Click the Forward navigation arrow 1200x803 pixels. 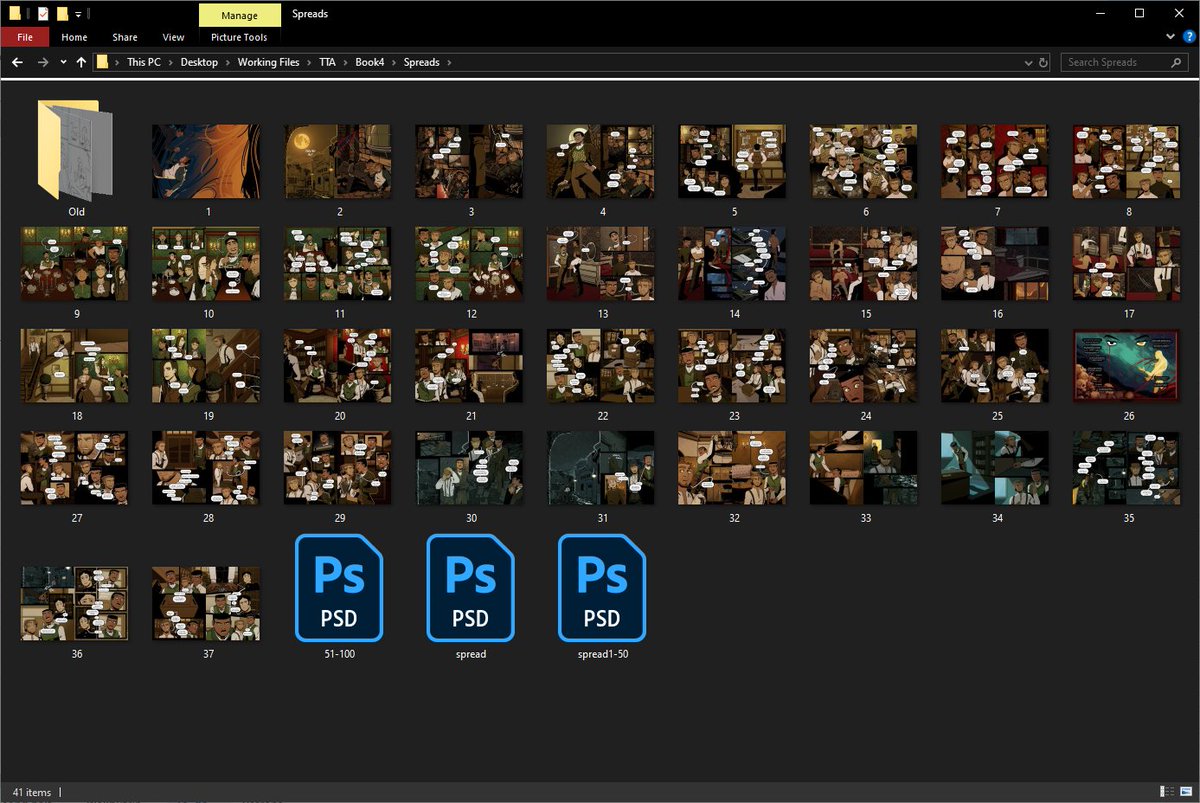click(x=42, y=62)
